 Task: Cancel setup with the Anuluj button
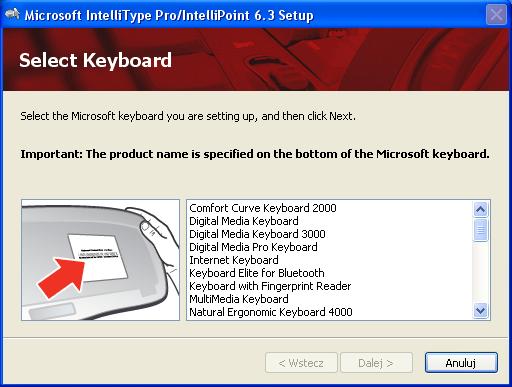tap(461, 363)
